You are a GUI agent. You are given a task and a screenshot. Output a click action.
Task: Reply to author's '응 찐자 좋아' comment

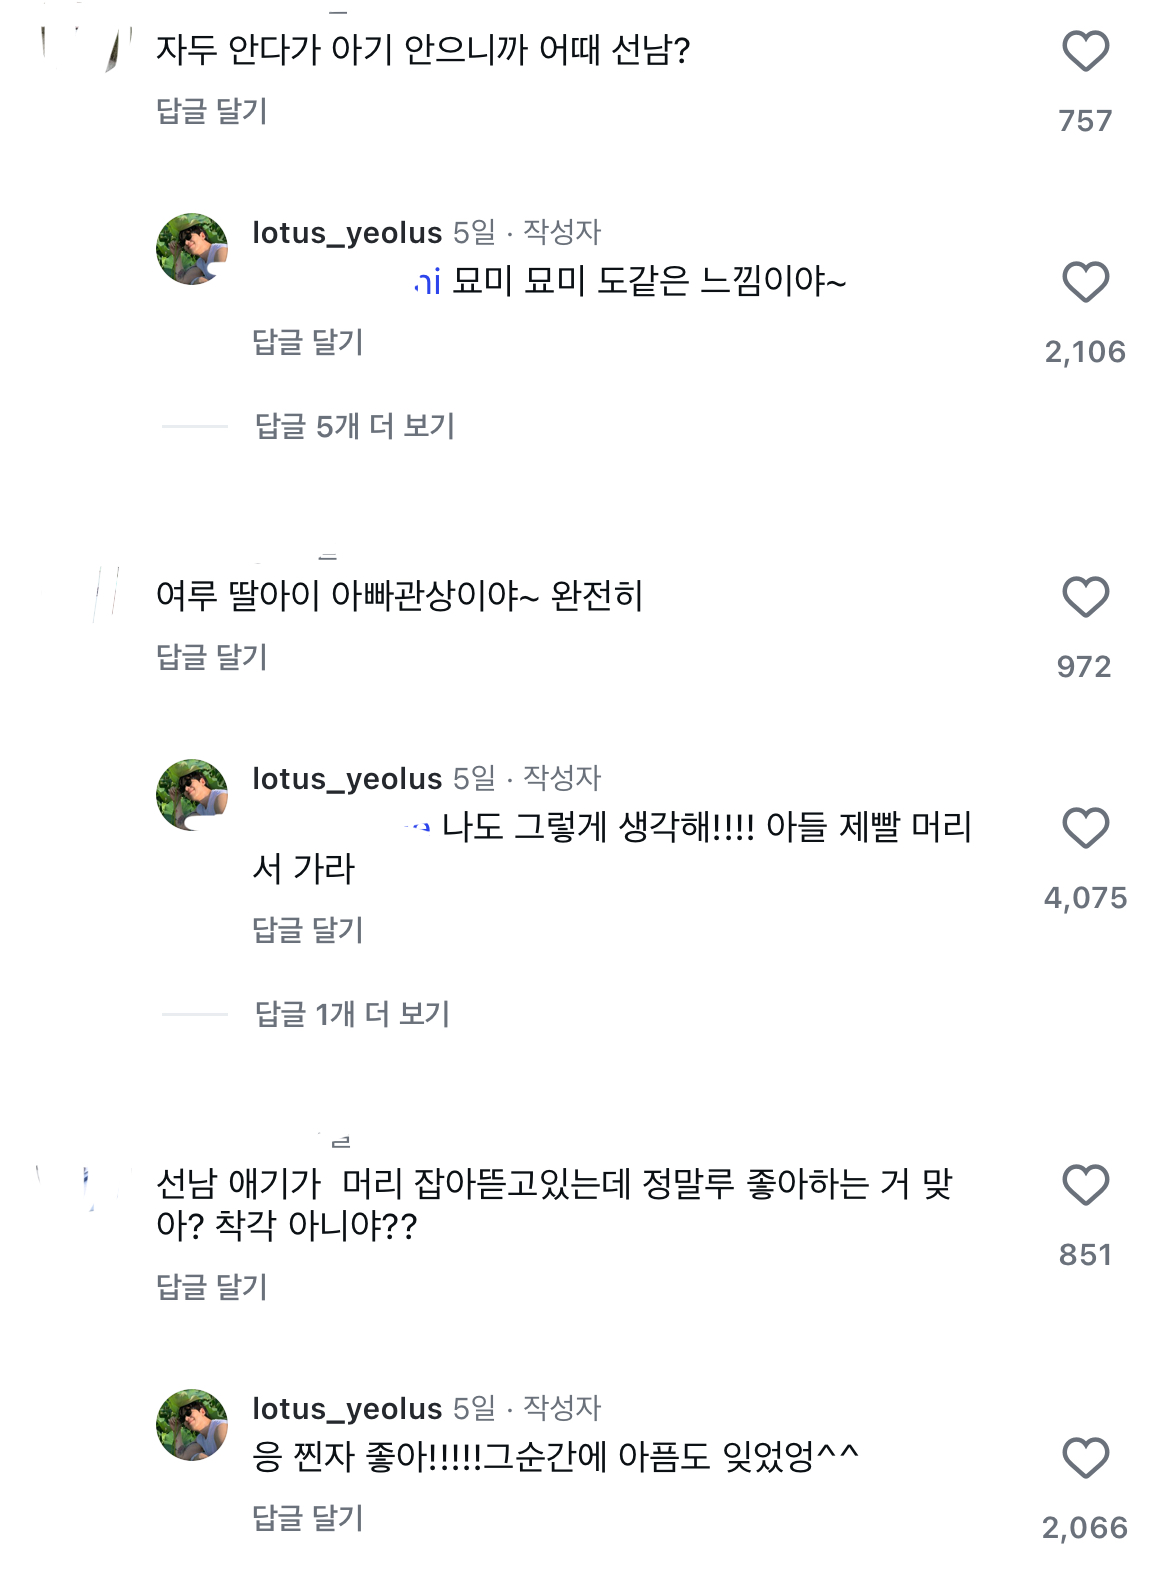coord(308,1518)
